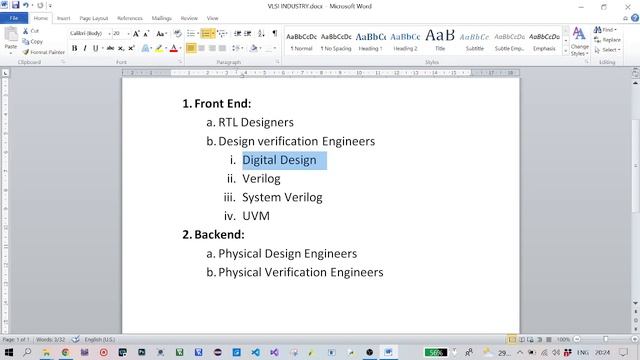640x360 pixels.
Task: Click the tab selector at ruler corner
Action: click(x=5, y=73)
